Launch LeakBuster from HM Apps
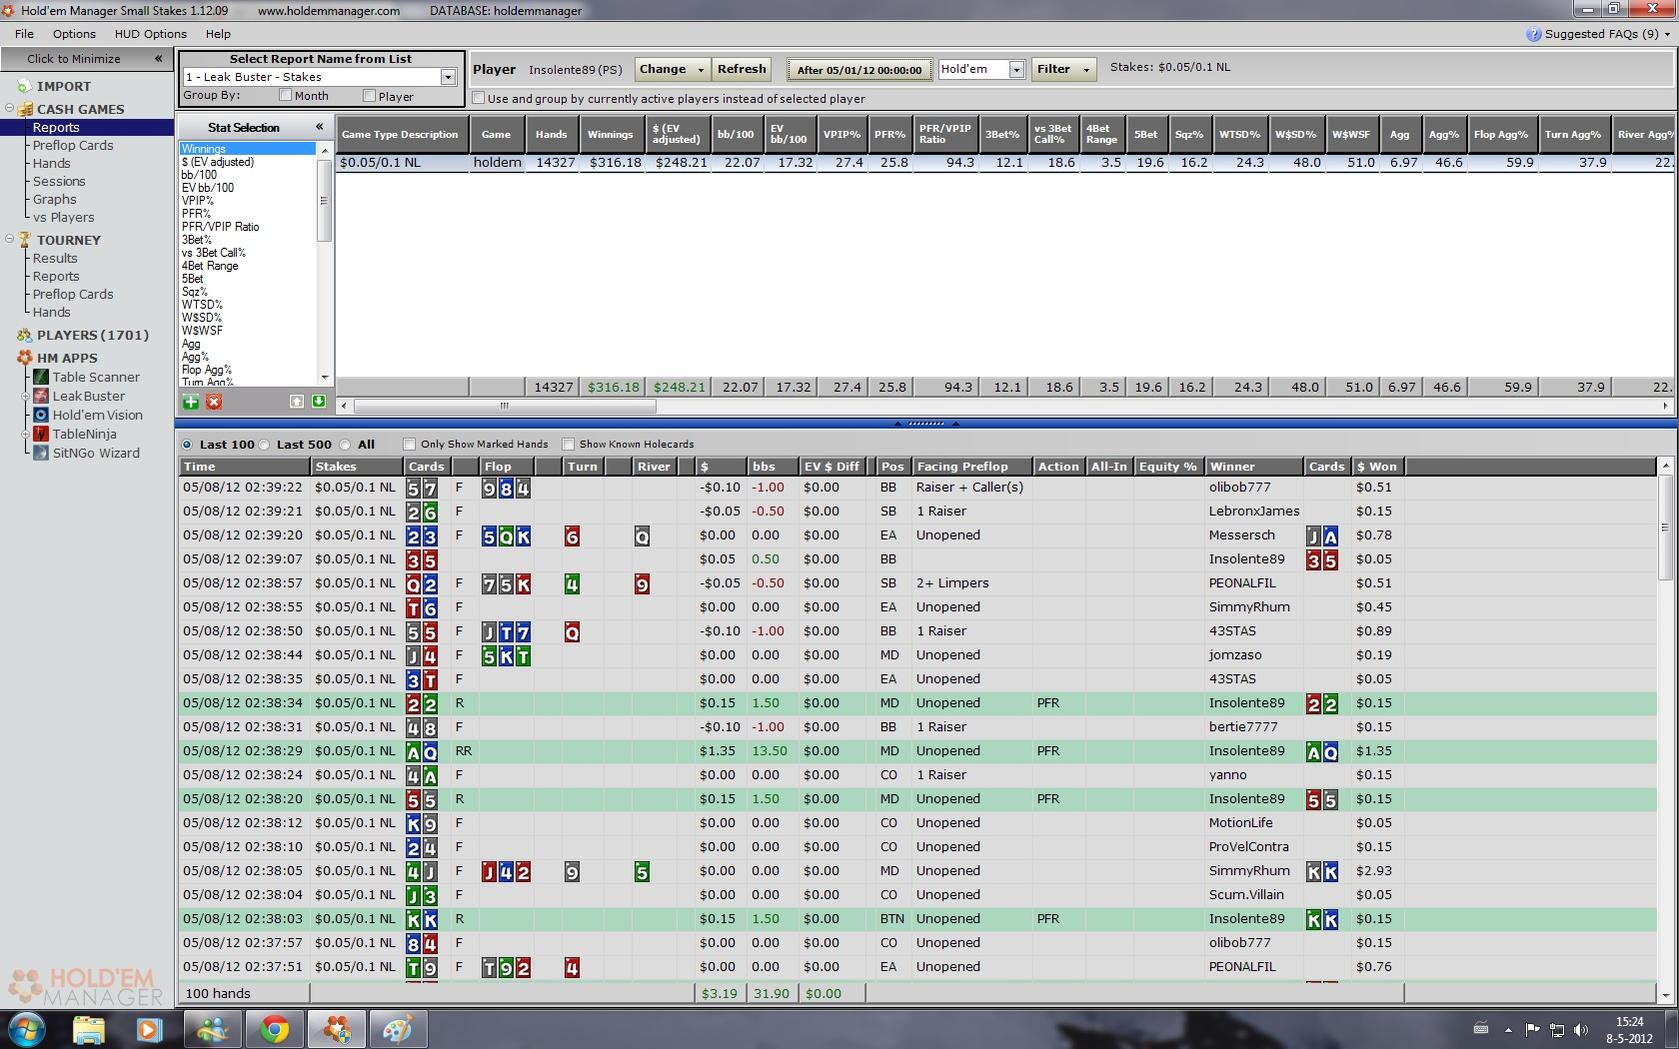This screenshot has width=1679, height=1049. pos(88,396)
